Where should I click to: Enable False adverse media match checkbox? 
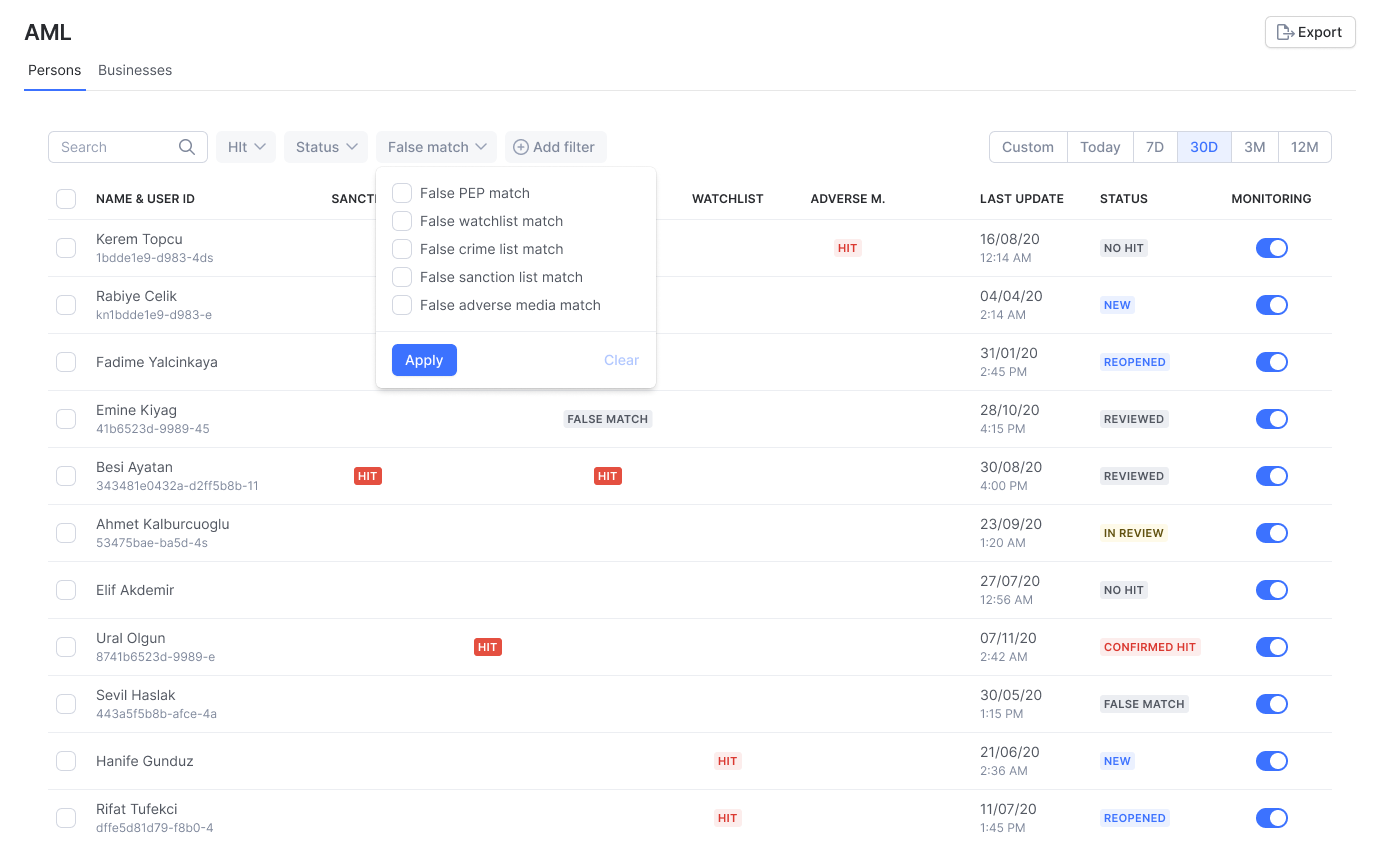tap(402, 305)
